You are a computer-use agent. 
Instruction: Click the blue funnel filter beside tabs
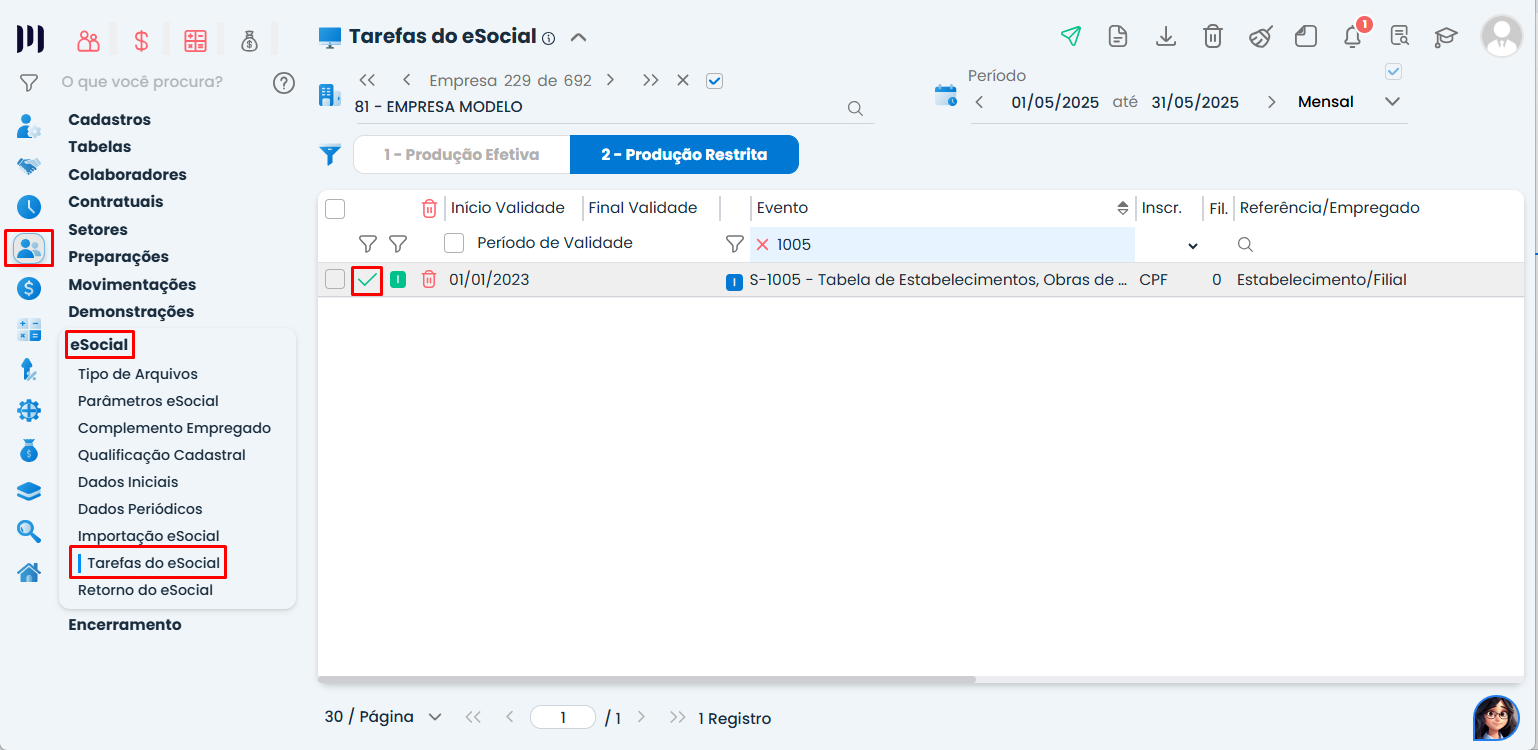coord(330,155)
